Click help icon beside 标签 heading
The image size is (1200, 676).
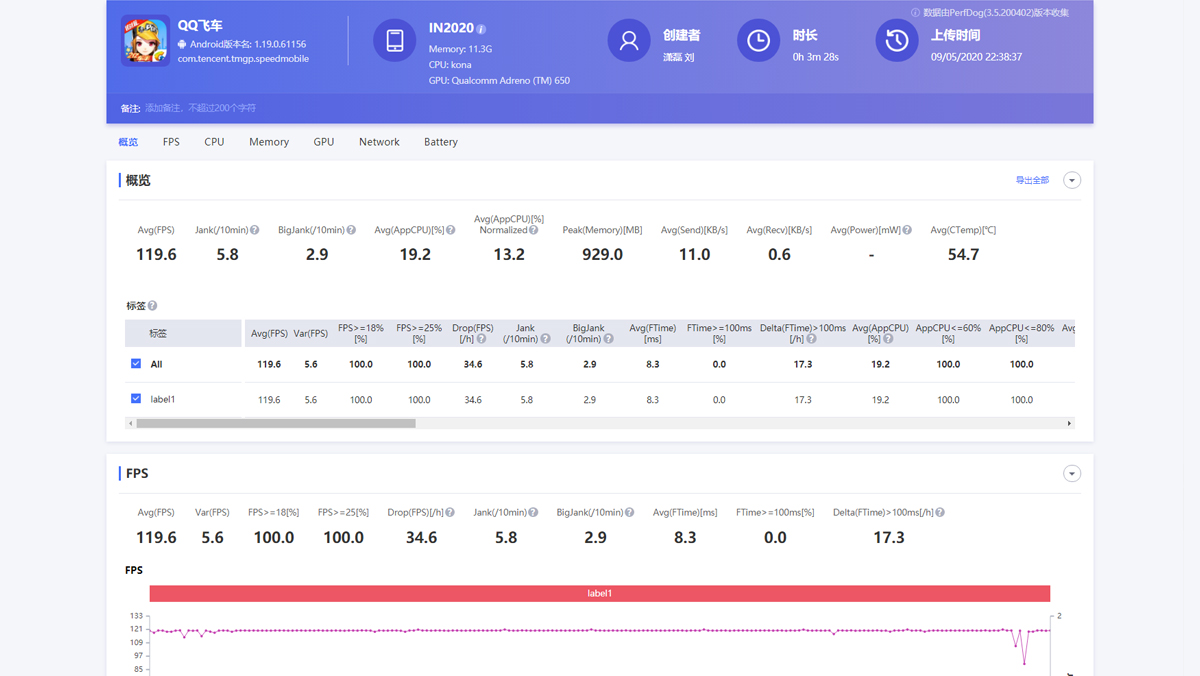pyautogui.click(x=153, y=306)
